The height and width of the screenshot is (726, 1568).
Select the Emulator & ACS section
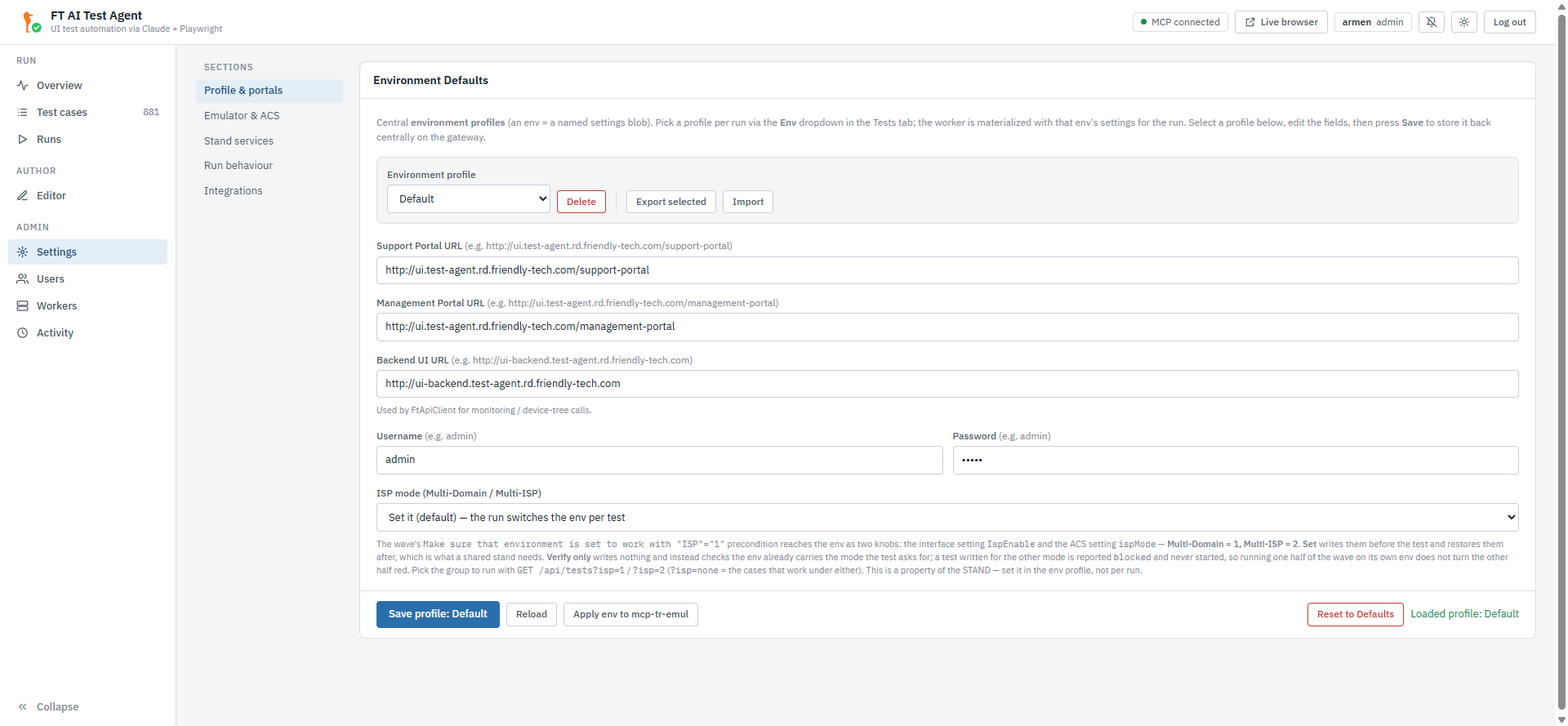click(x=269, y=116)
